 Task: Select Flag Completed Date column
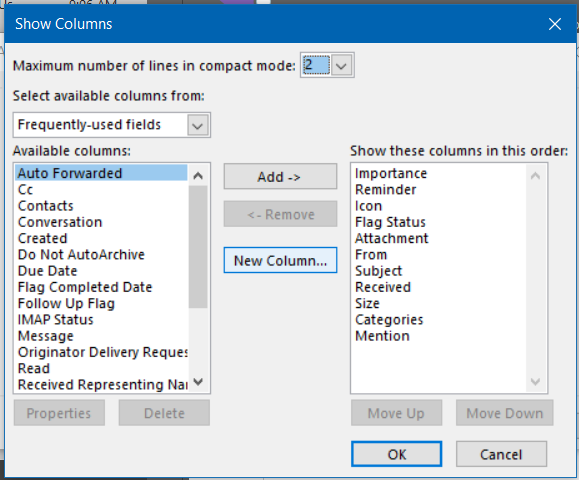102,287
